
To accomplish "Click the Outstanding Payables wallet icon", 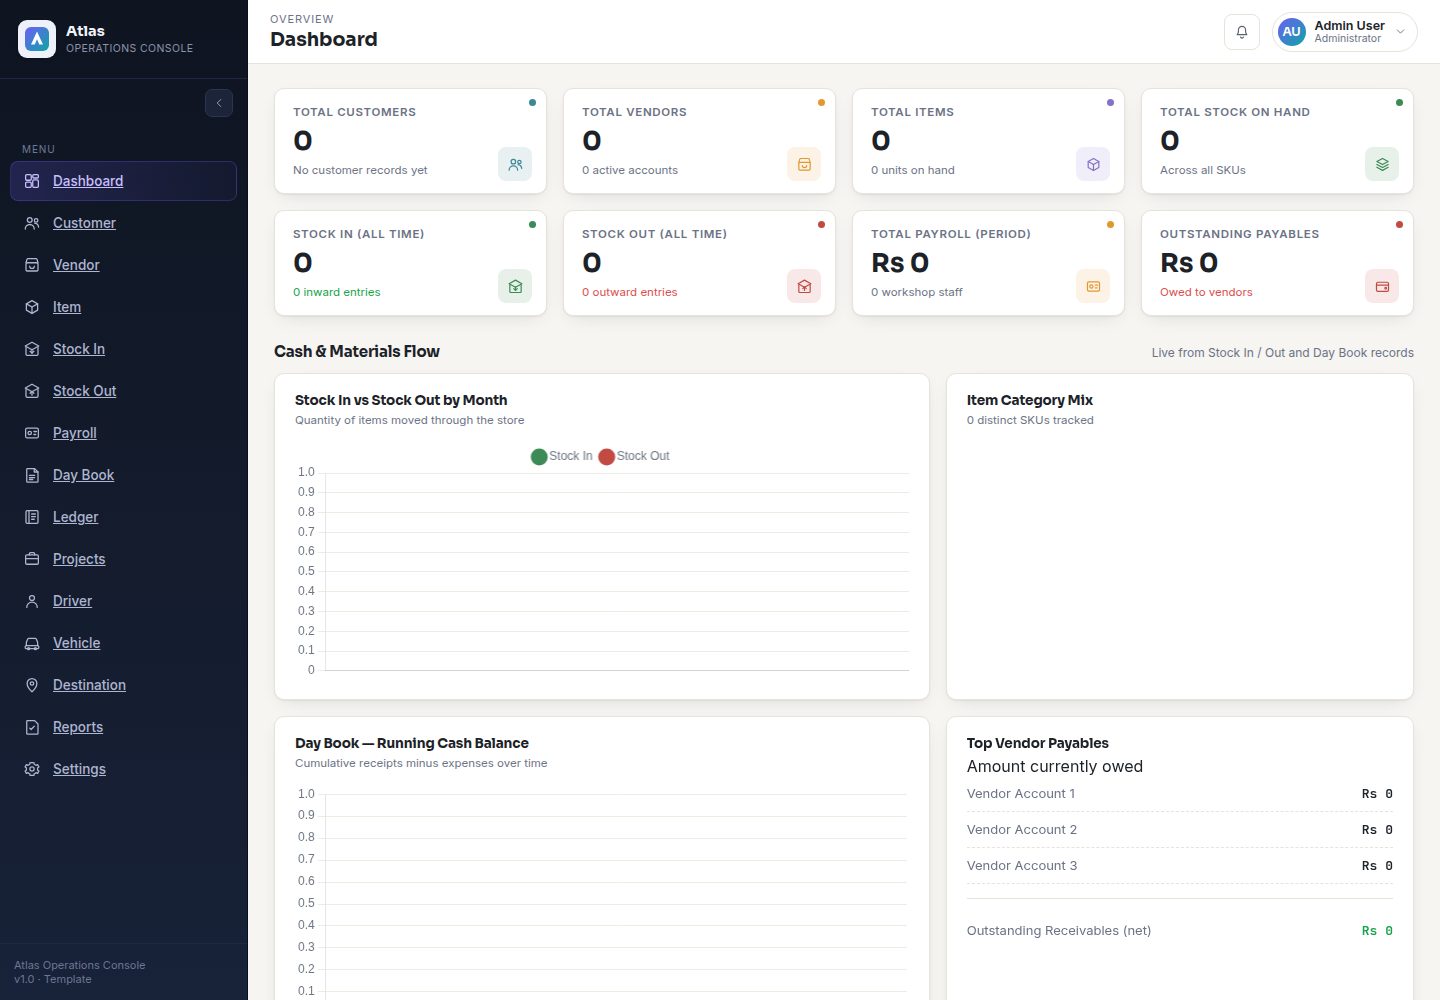I will [x=1382, y=286].
